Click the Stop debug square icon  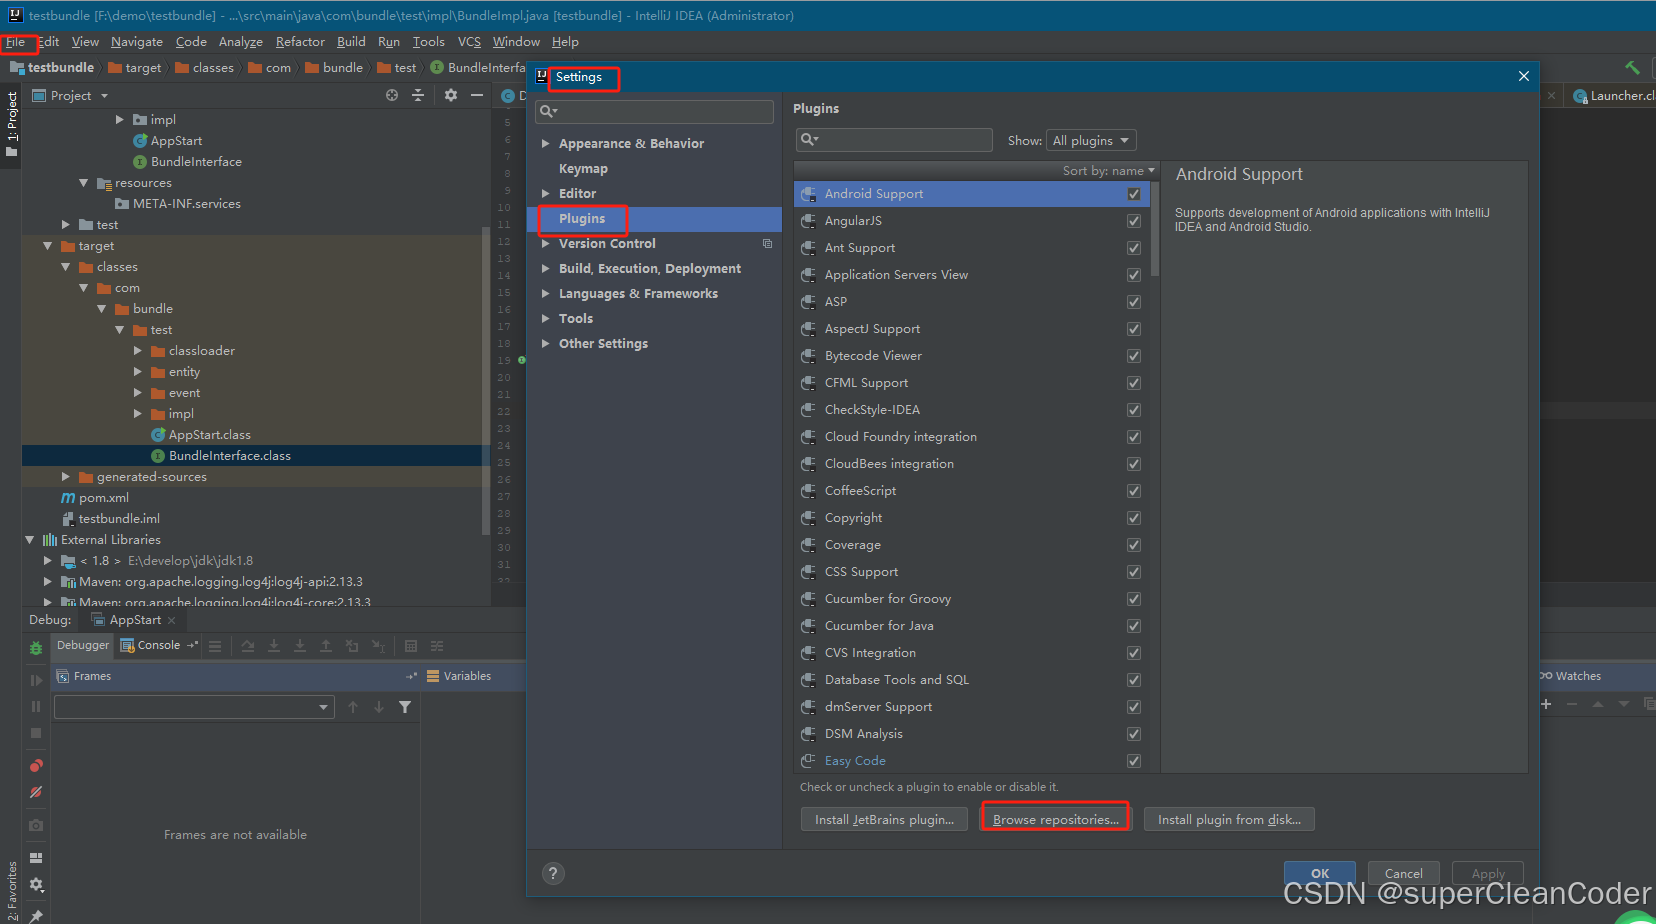pos(36,733)
